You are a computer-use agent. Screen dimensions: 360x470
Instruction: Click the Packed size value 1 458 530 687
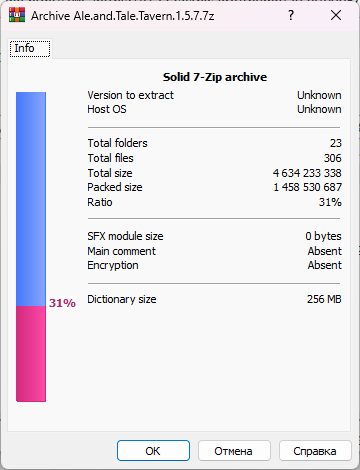pos(307,187)
